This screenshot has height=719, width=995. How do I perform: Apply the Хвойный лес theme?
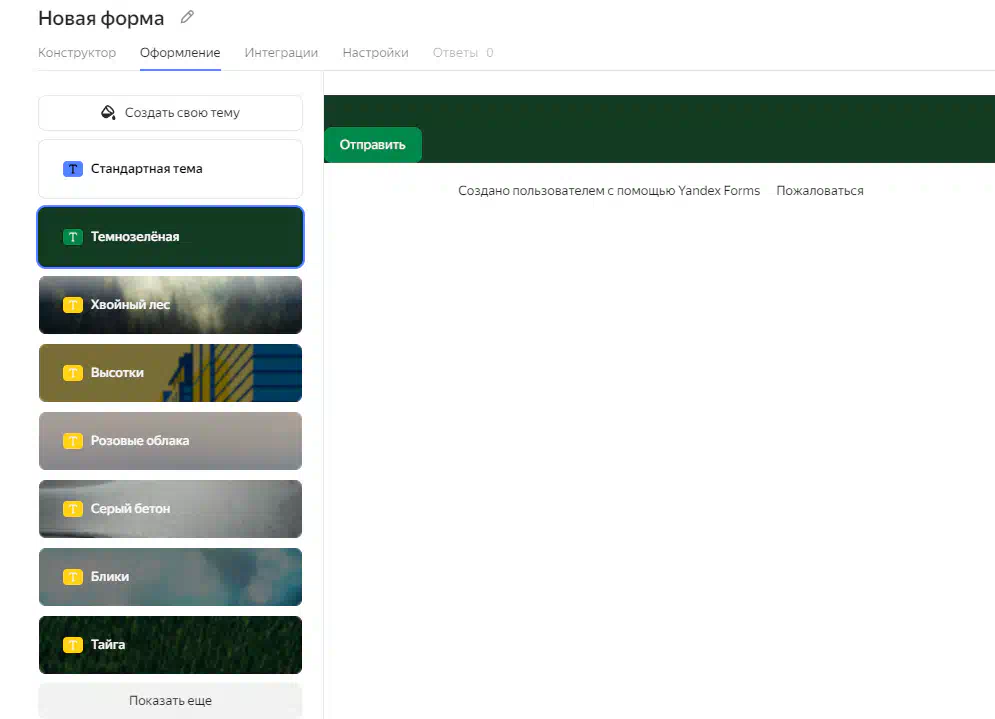click(170, 305)
